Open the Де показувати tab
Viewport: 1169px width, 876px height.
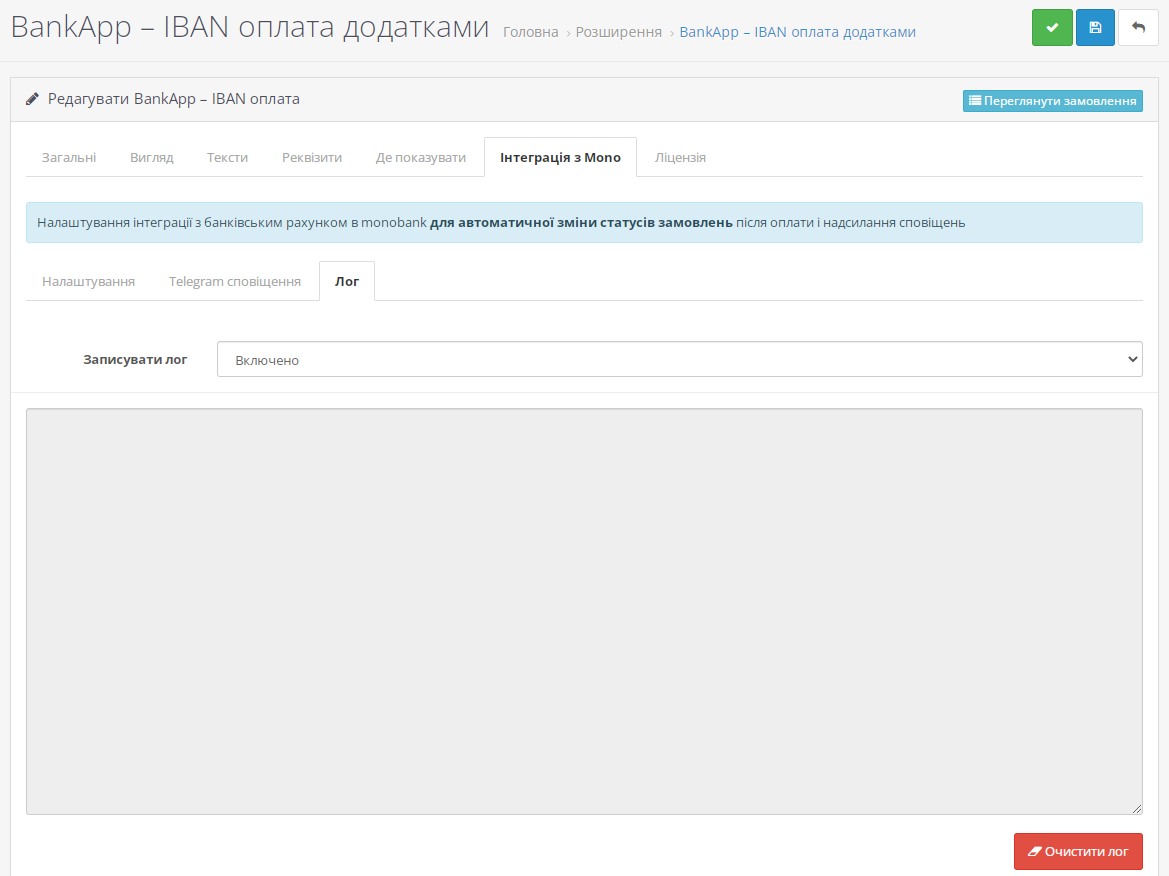pyautogui.click(x=420, y=157)
